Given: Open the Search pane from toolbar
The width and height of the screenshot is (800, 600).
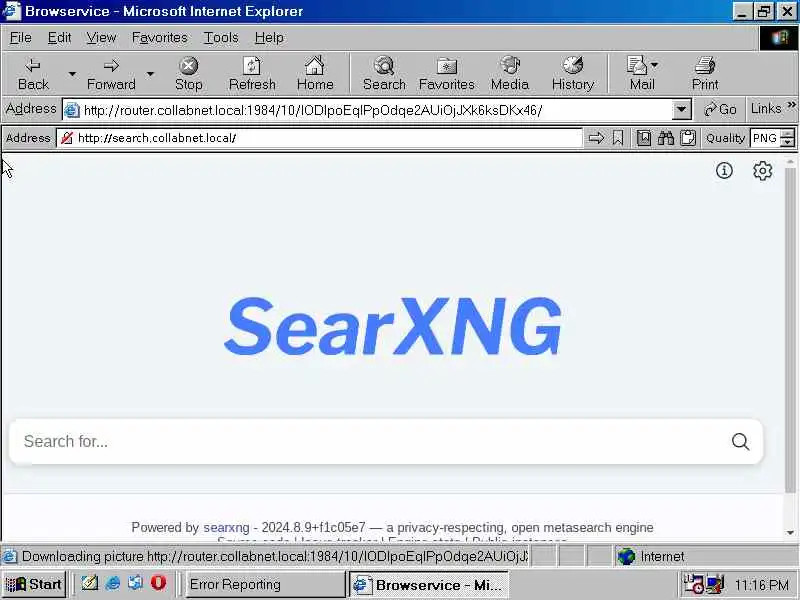Looking at the screenshot, I should [384, 74].
